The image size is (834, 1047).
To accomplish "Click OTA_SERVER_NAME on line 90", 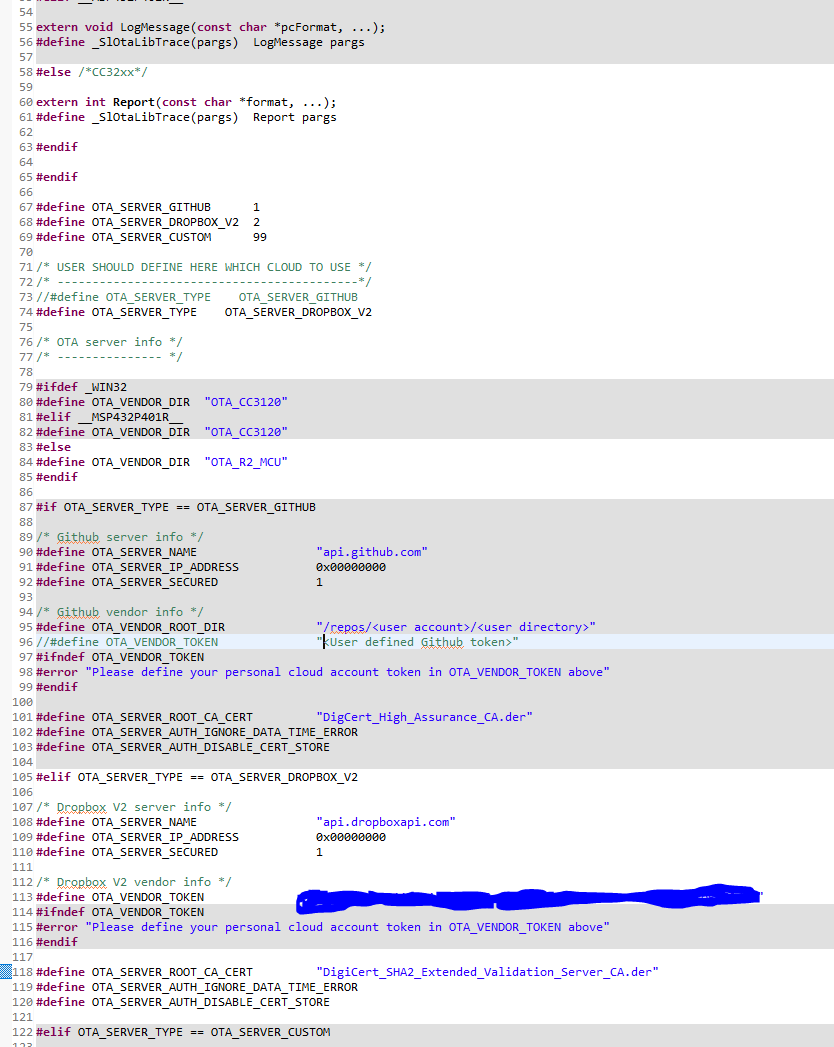I will coord(144,552).
